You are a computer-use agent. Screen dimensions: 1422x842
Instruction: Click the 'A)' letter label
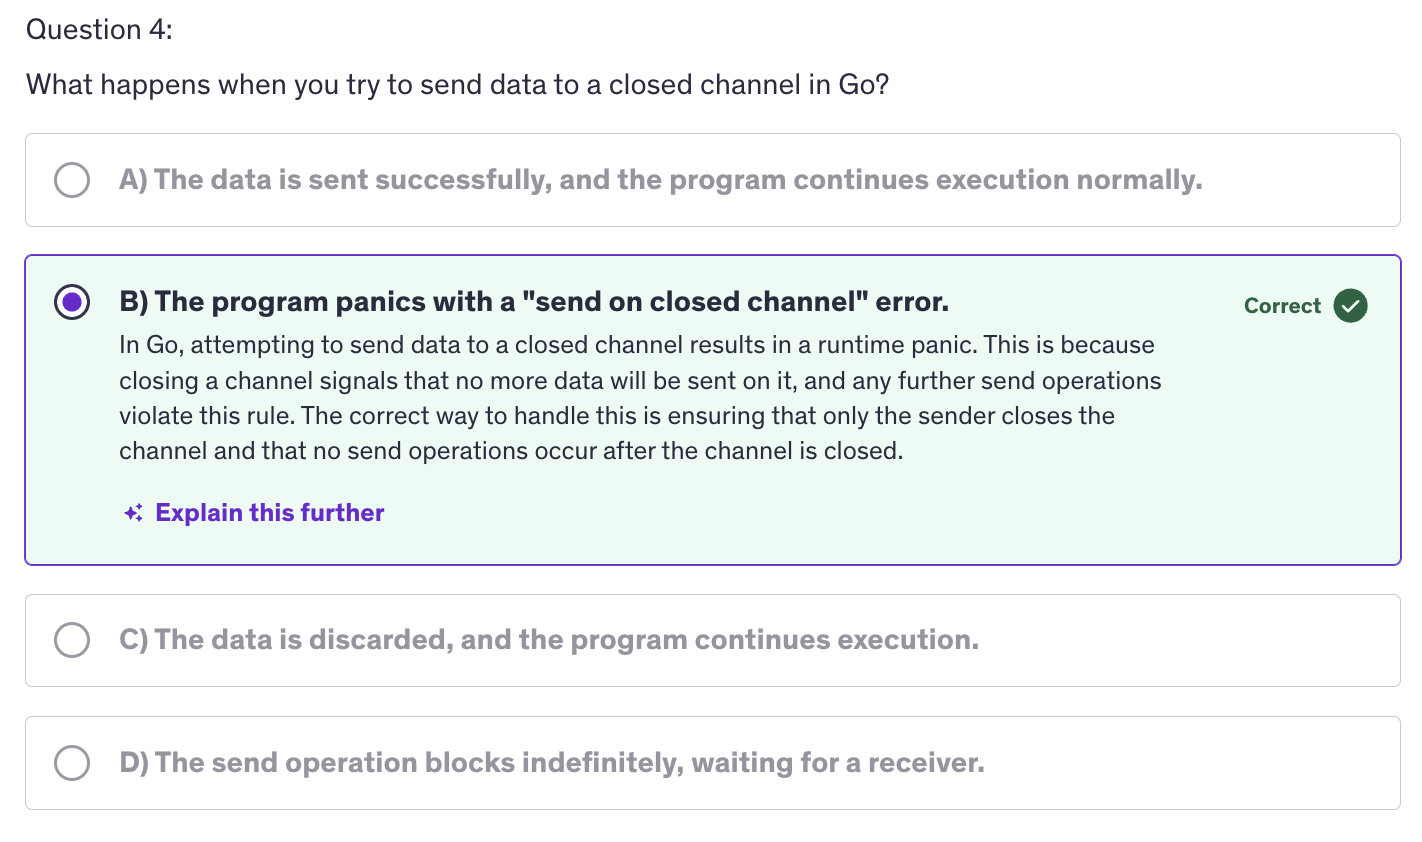point(133,180)
